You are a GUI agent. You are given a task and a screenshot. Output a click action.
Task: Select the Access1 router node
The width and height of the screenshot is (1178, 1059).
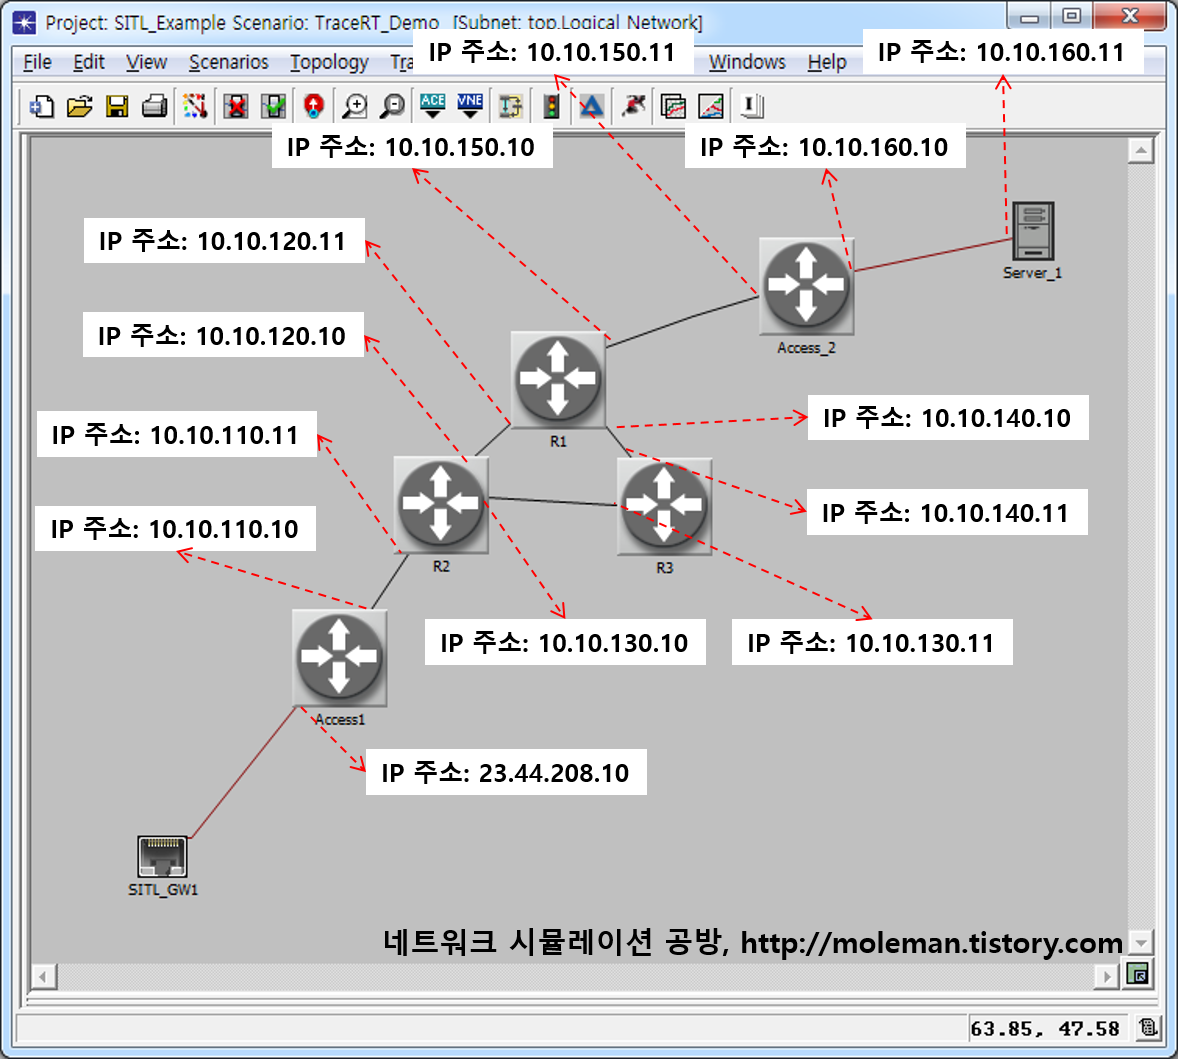340,658
